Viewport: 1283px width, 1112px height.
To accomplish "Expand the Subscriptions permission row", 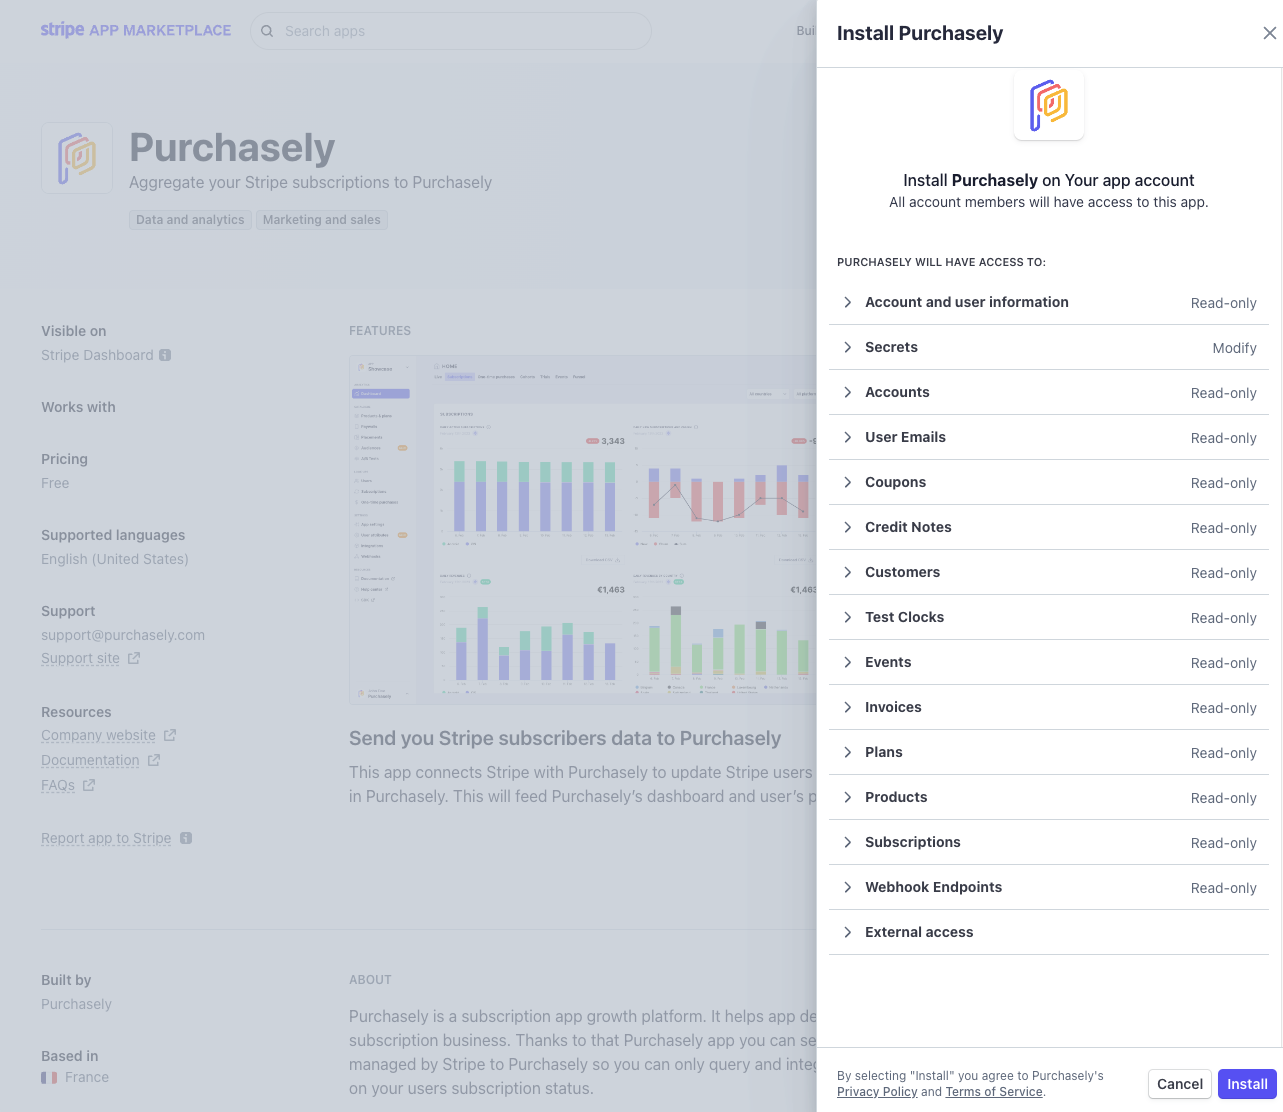I will coord(1048,842).
